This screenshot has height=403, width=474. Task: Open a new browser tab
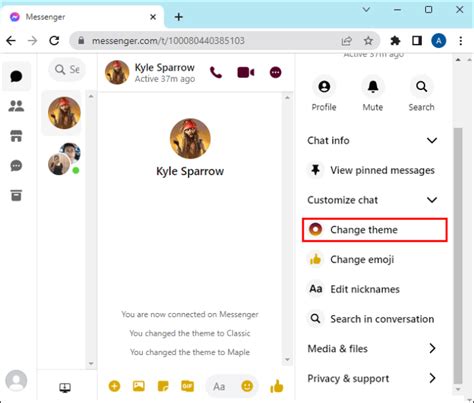pyautogui.click(x=179, y=17)
